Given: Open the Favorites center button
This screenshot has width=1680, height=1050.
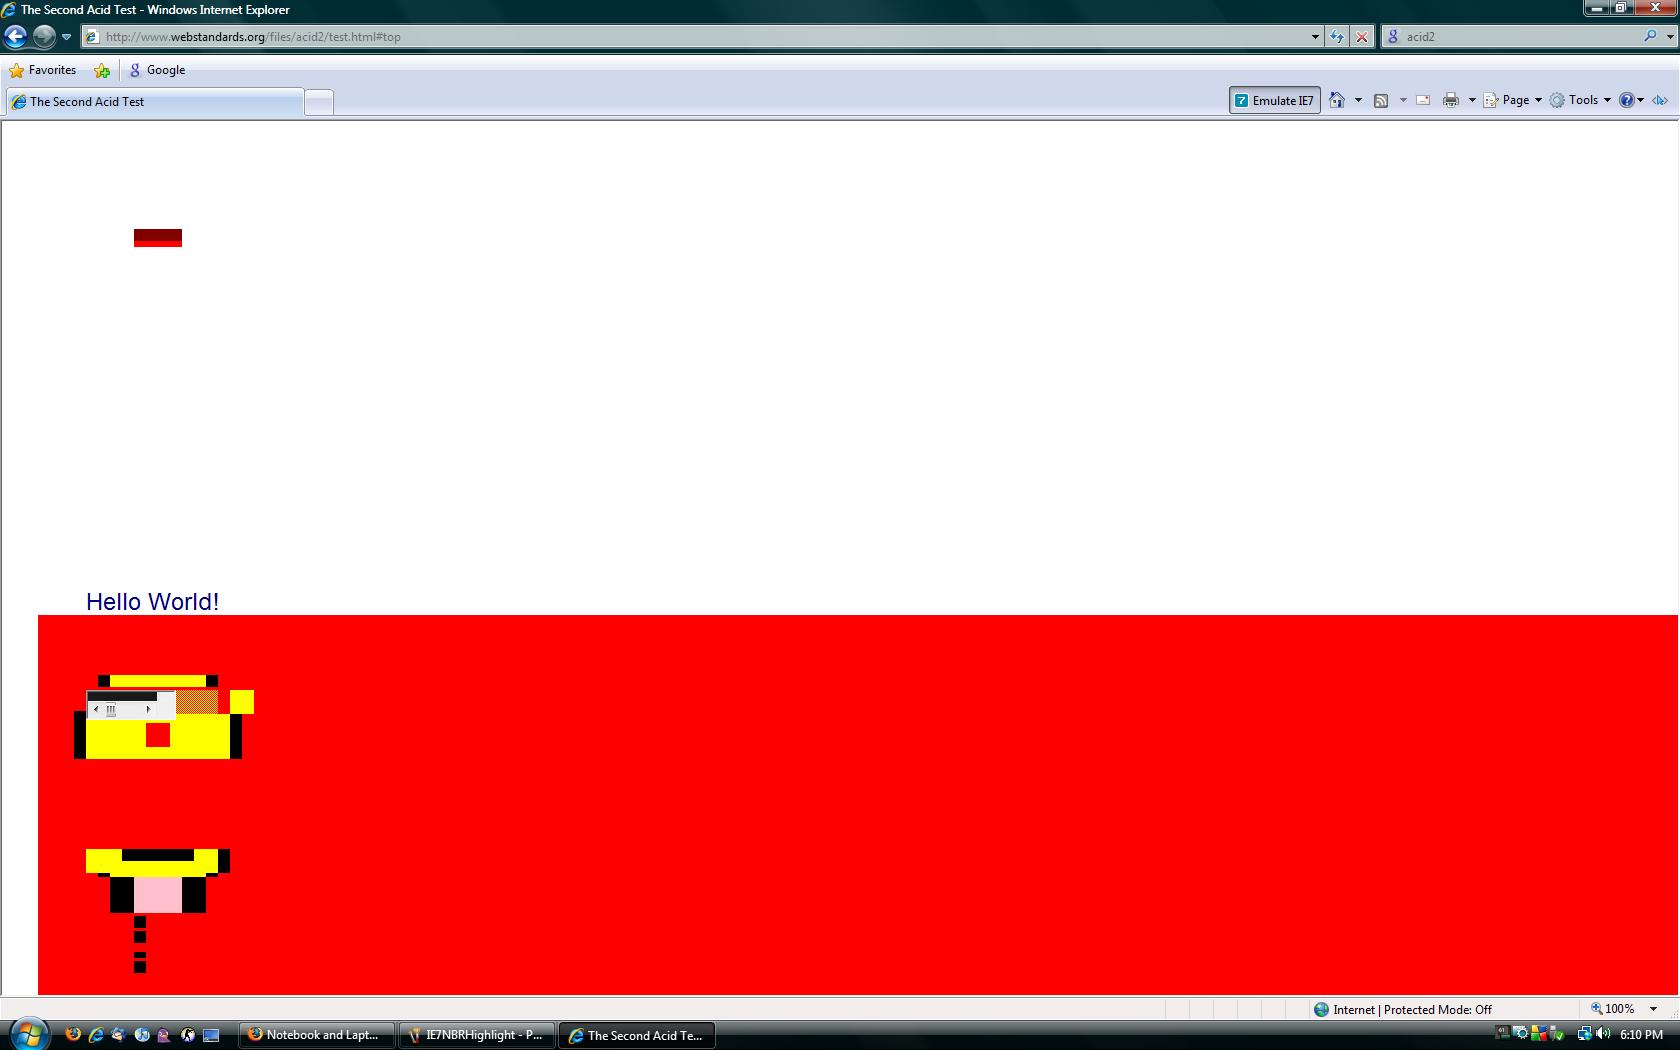Looking at the screenshot, I should click(43, 70).
